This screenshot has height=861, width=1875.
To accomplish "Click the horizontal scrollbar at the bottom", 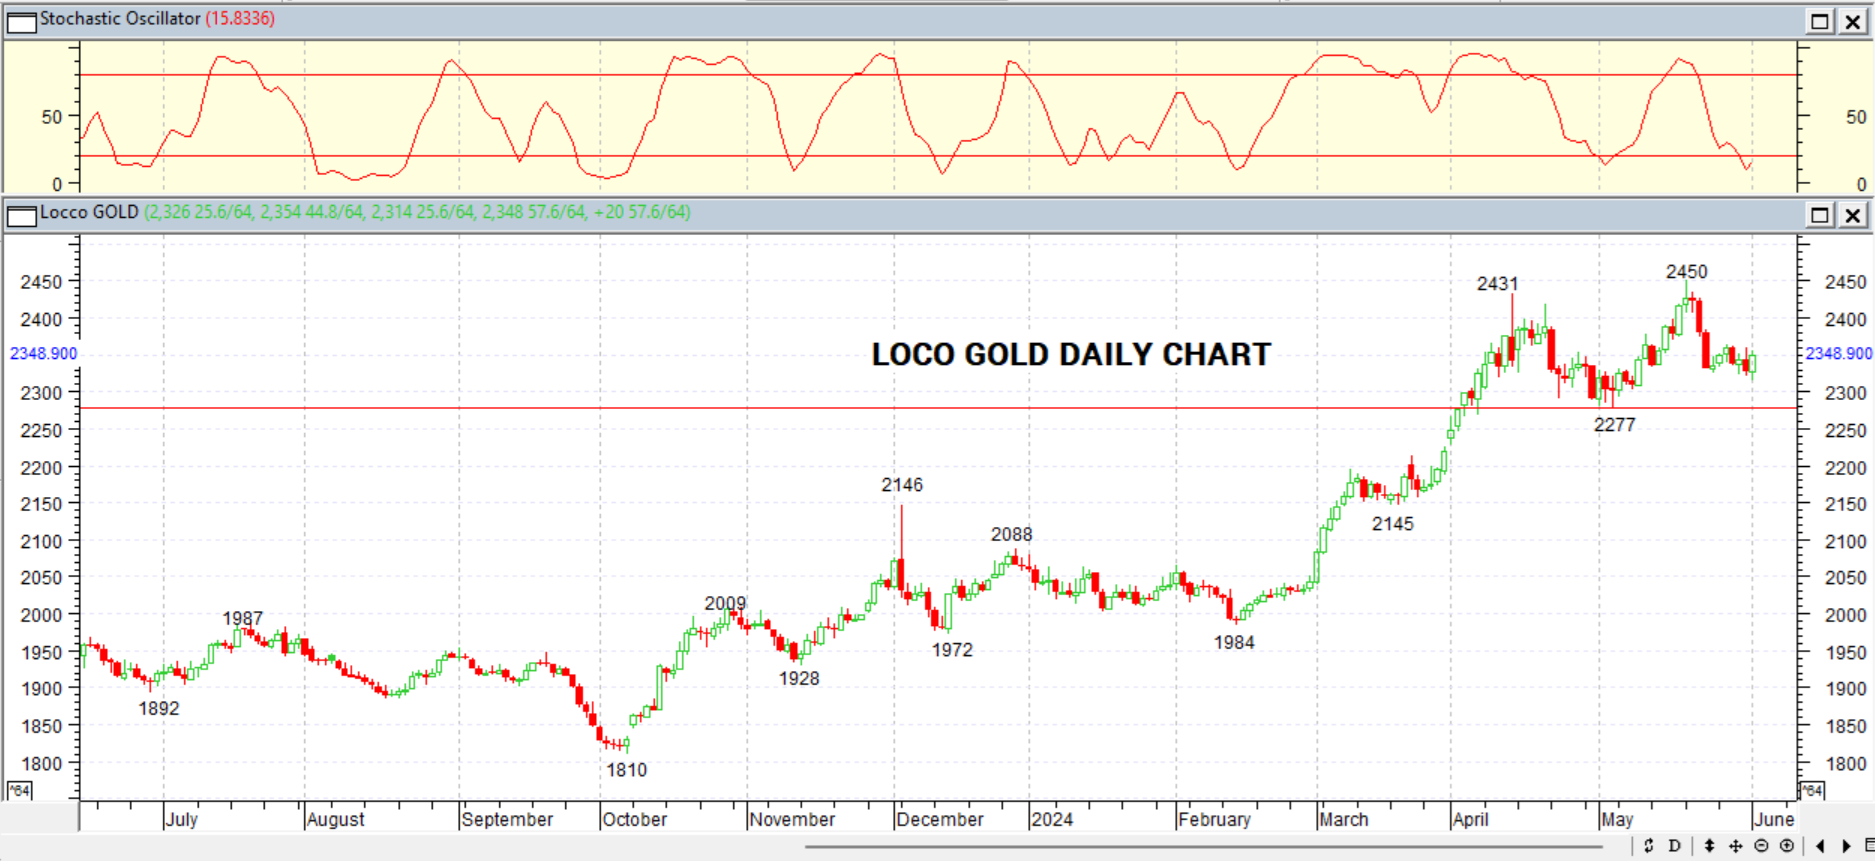I will pyautogui.click(x=1204, y=847).
